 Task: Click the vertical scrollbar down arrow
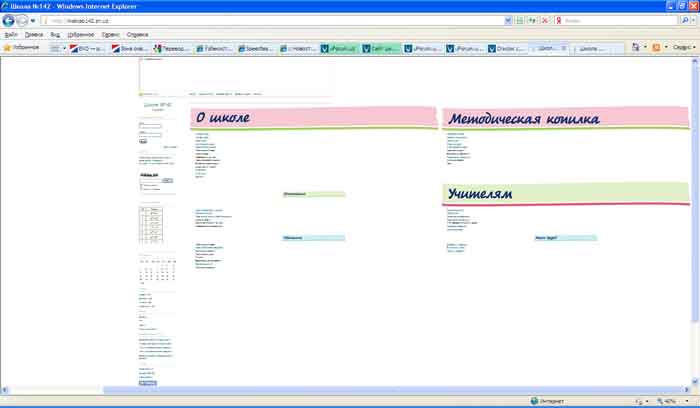(694, 389)
